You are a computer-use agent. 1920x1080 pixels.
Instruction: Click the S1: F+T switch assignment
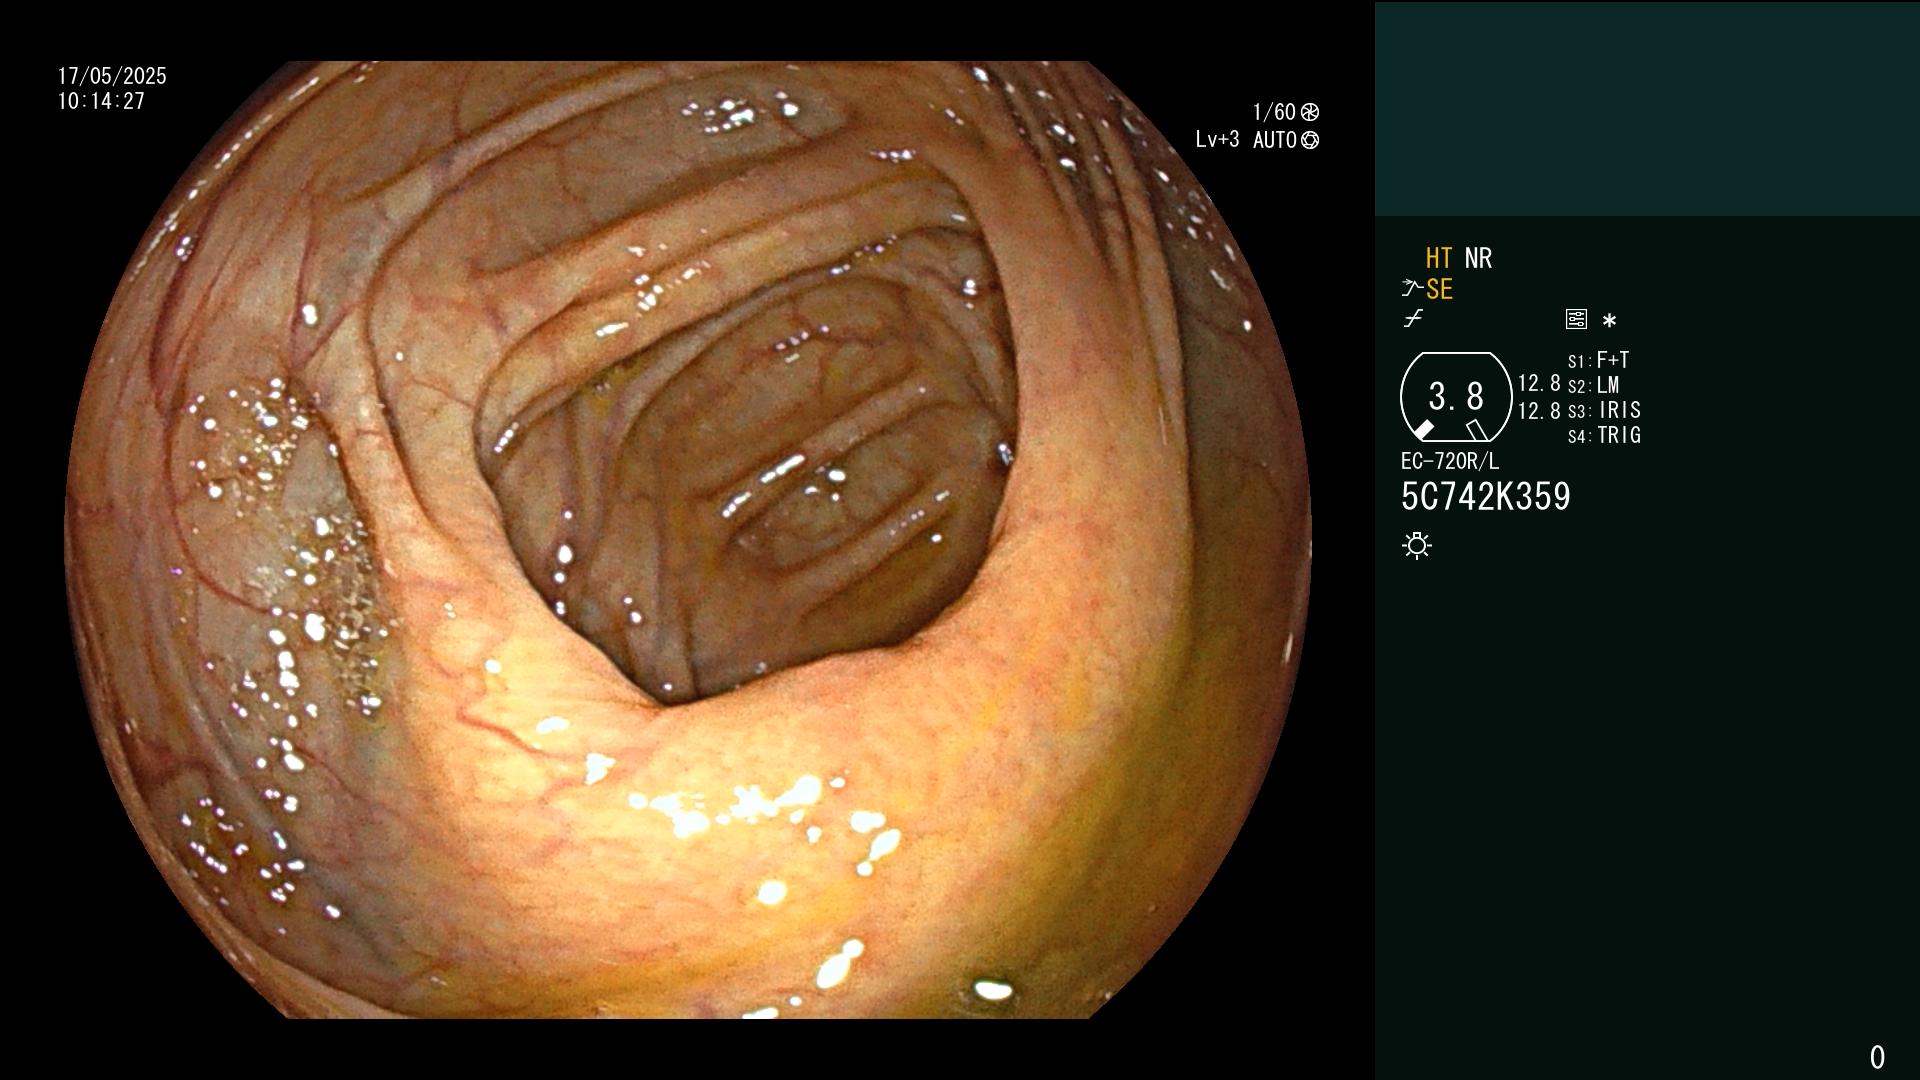[x=1599, y=360]
